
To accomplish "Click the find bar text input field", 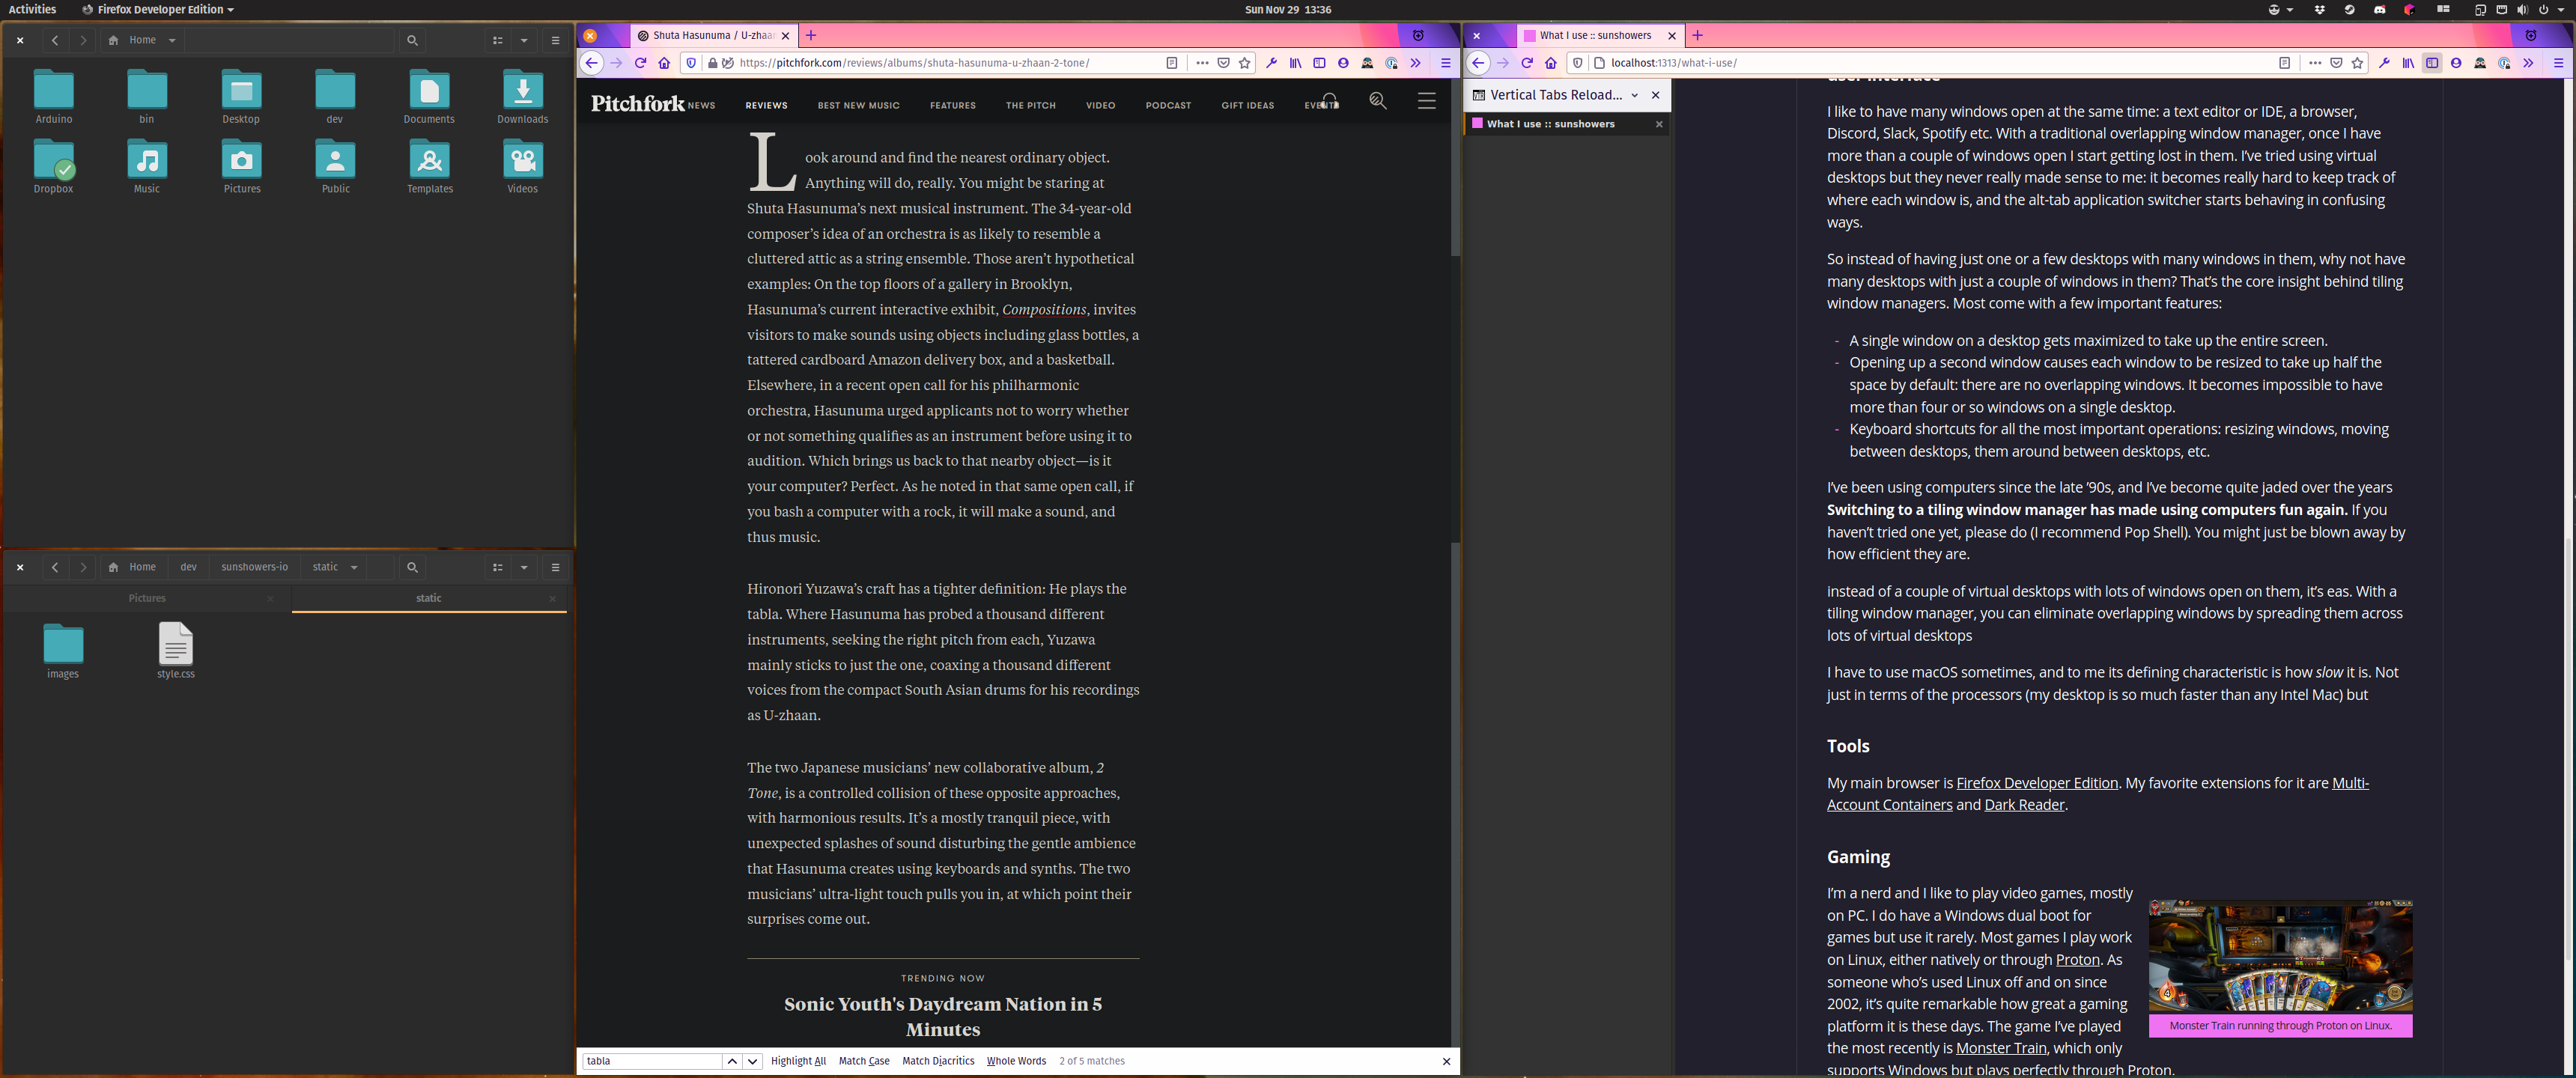I will 652,1061.
